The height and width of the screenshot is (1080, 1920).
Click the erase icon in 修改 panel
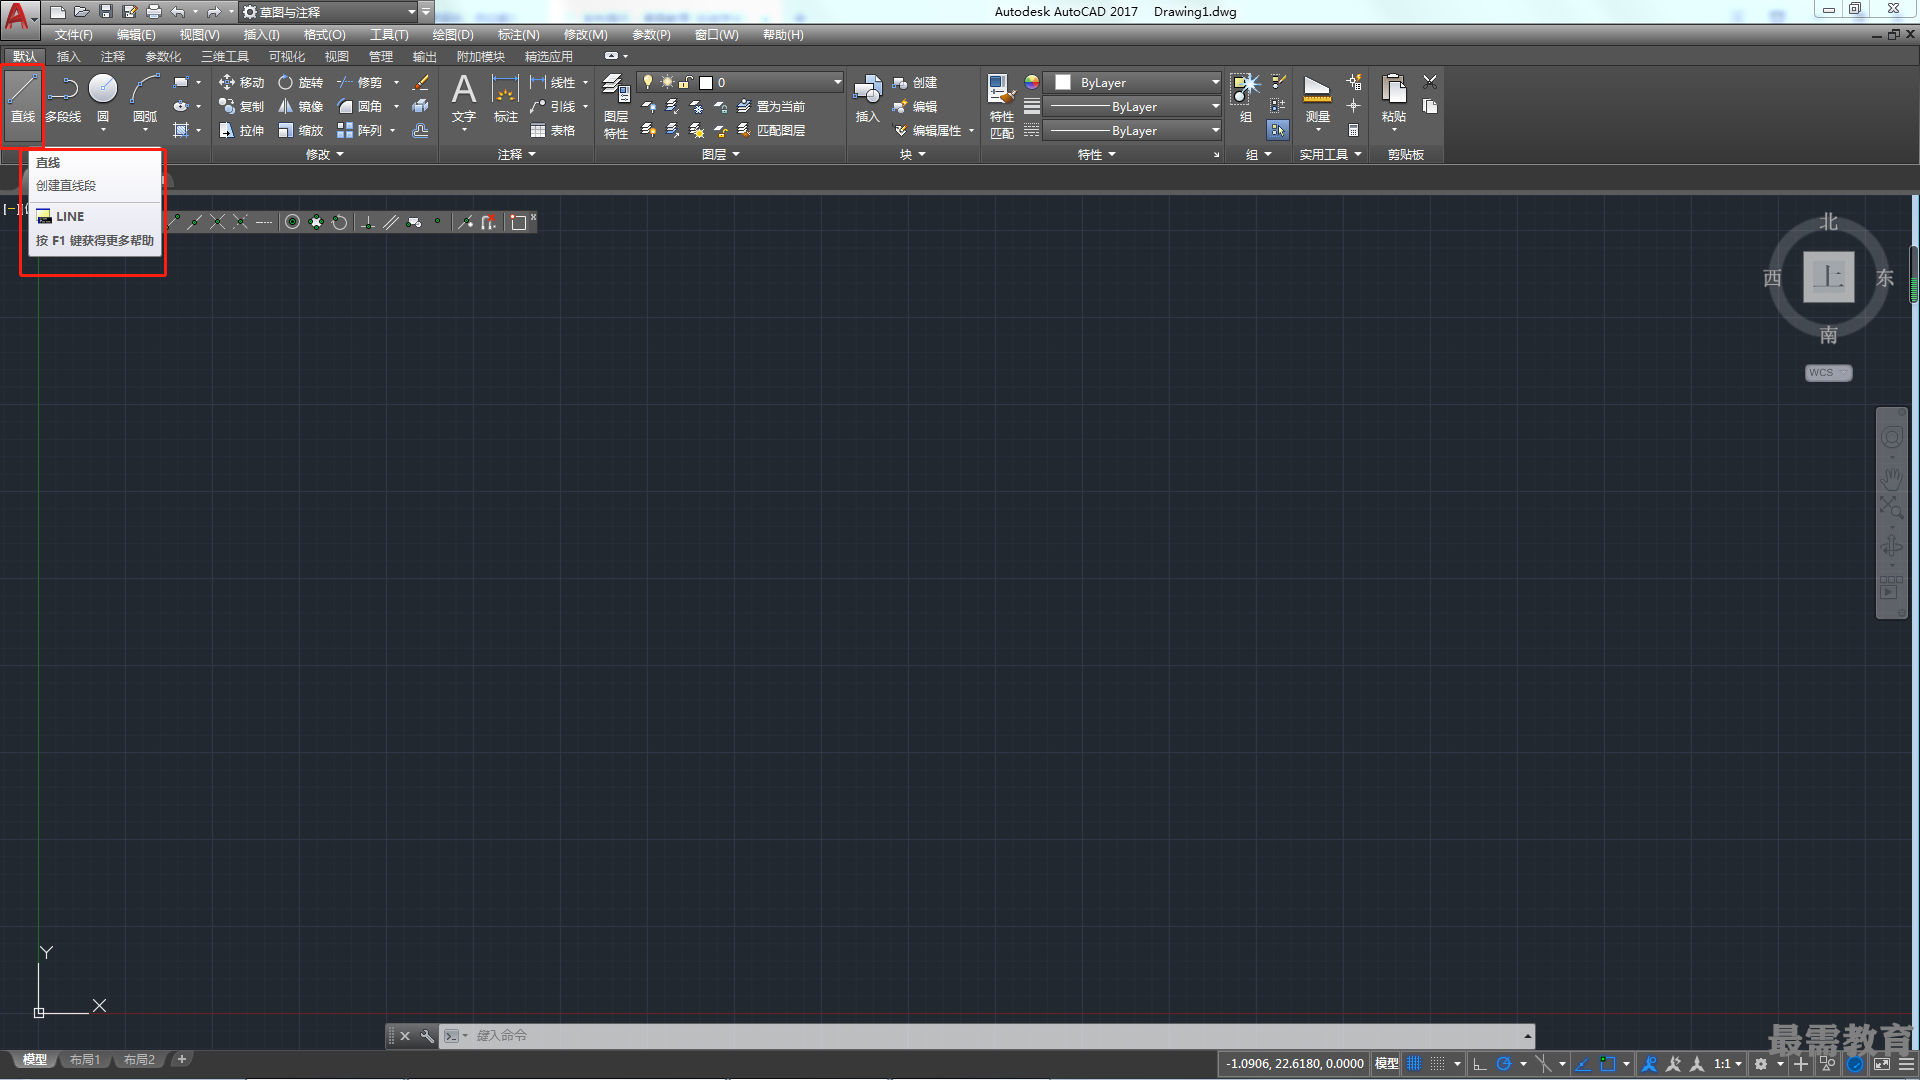coord(421,83)
